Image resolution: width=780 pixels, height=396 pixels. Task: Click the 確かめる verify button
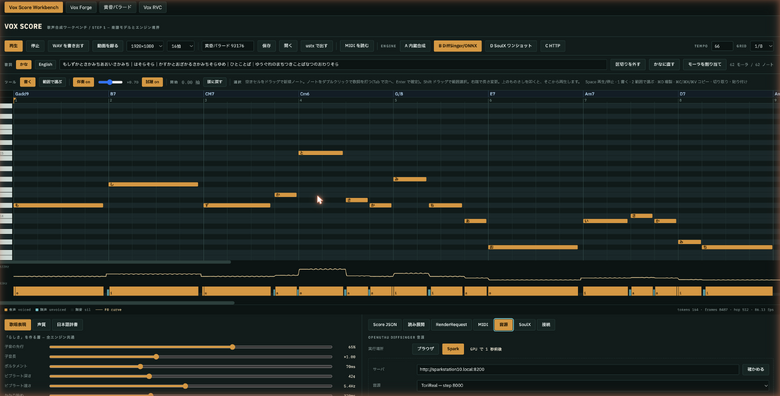pos(756,370)
